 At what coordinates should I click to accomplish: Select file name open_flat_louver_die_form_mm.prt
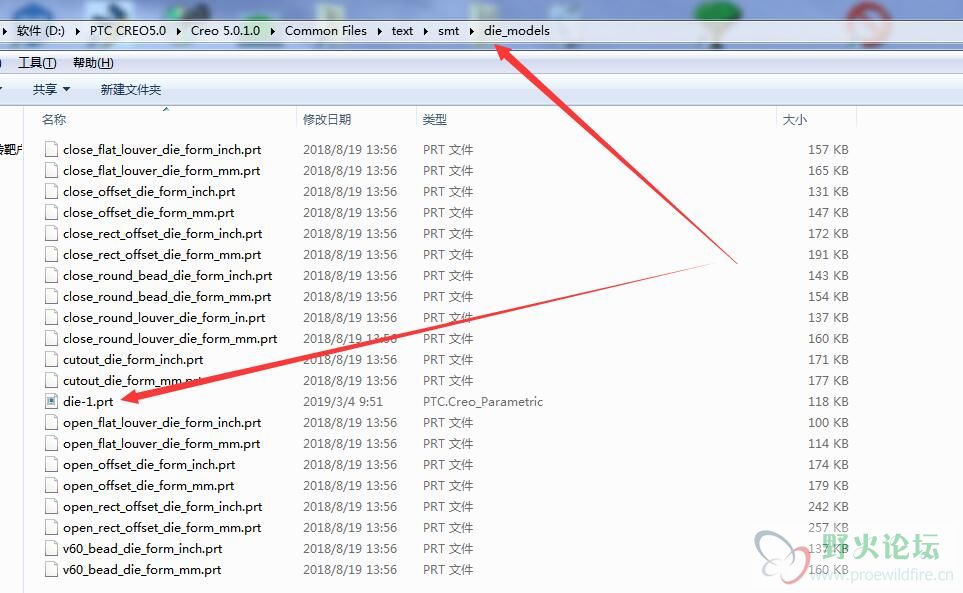pos(162,443)
